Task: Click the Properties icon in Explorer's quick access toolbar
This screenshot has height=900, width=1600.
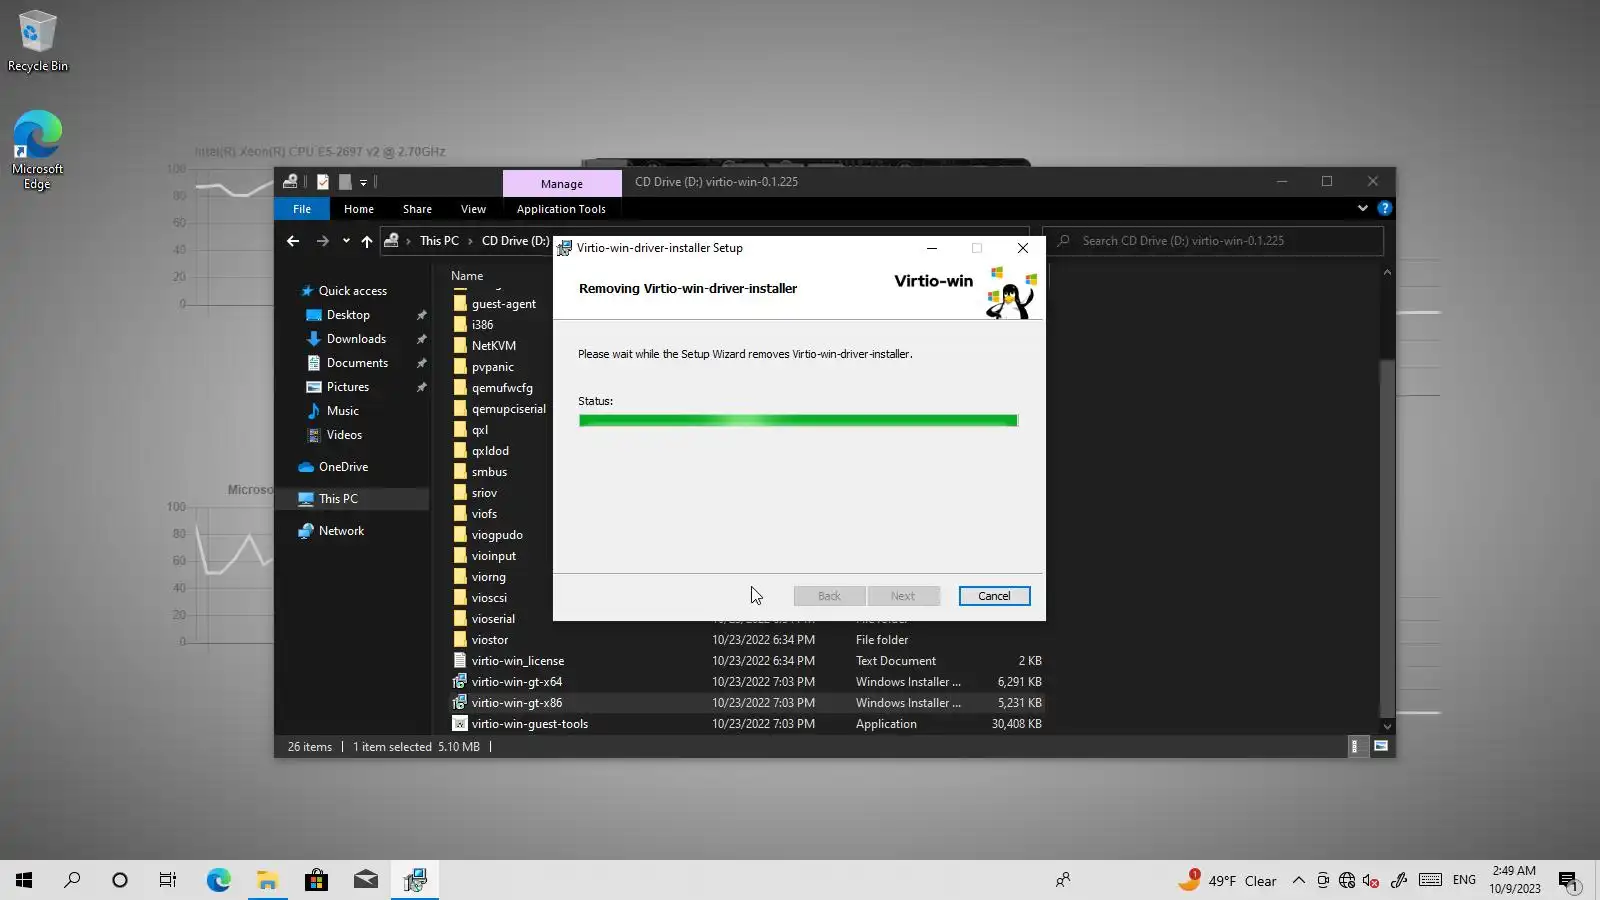Action: [323, 182]
